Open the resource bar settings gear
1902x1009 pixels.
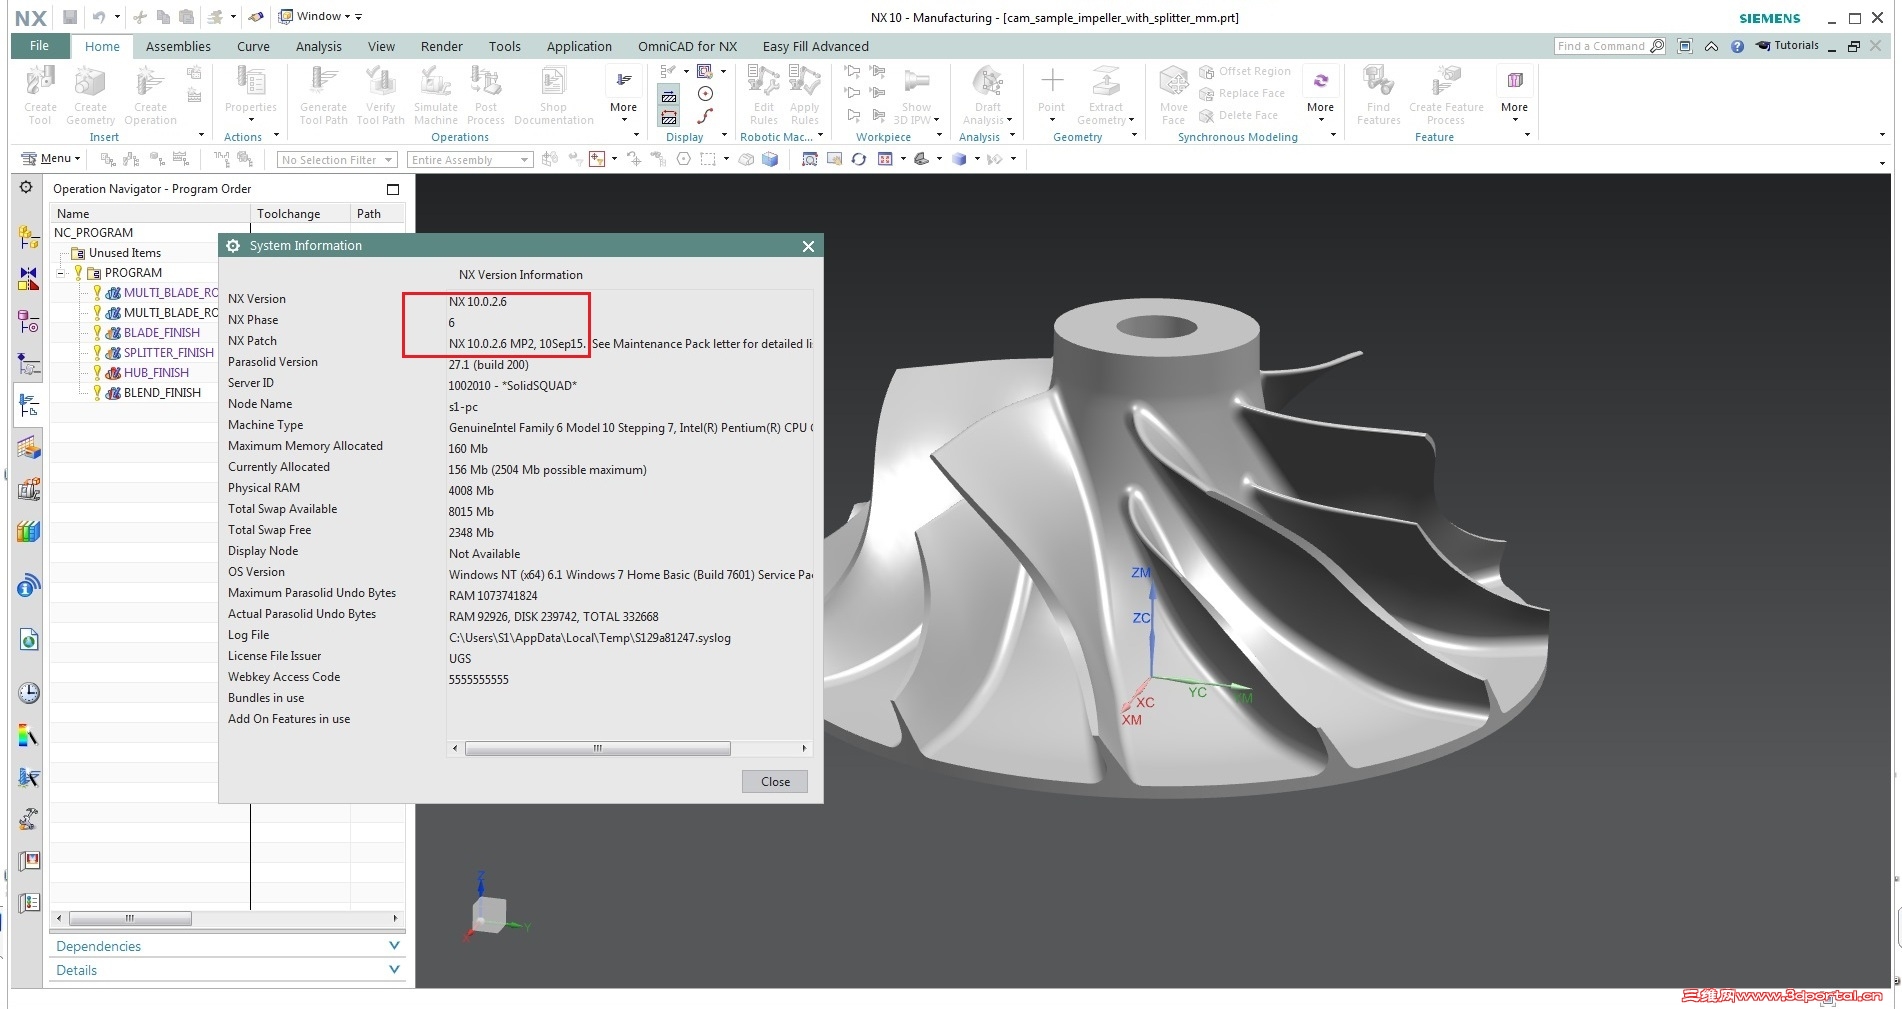pos(27,187)
